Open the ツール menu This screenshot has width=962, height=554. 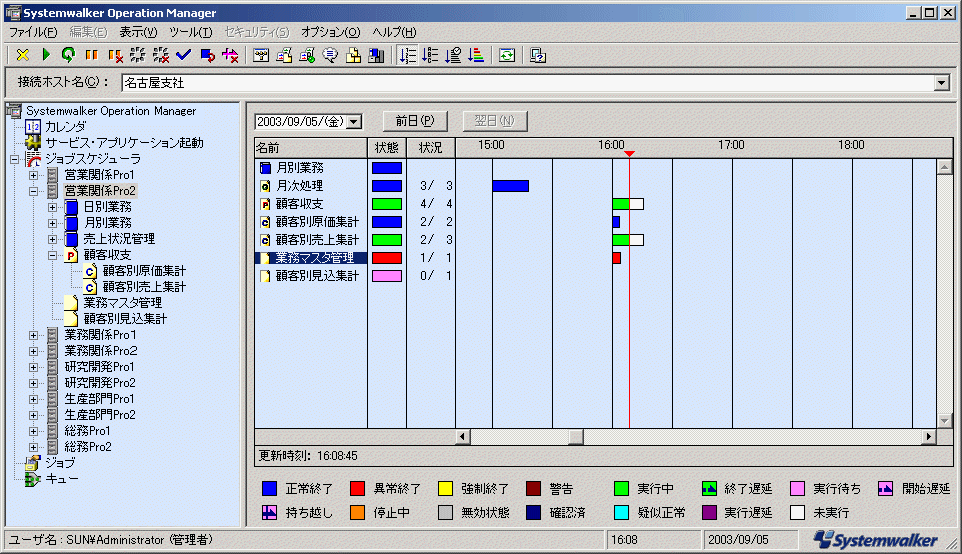pyautogui.click(x=191, y=32)
